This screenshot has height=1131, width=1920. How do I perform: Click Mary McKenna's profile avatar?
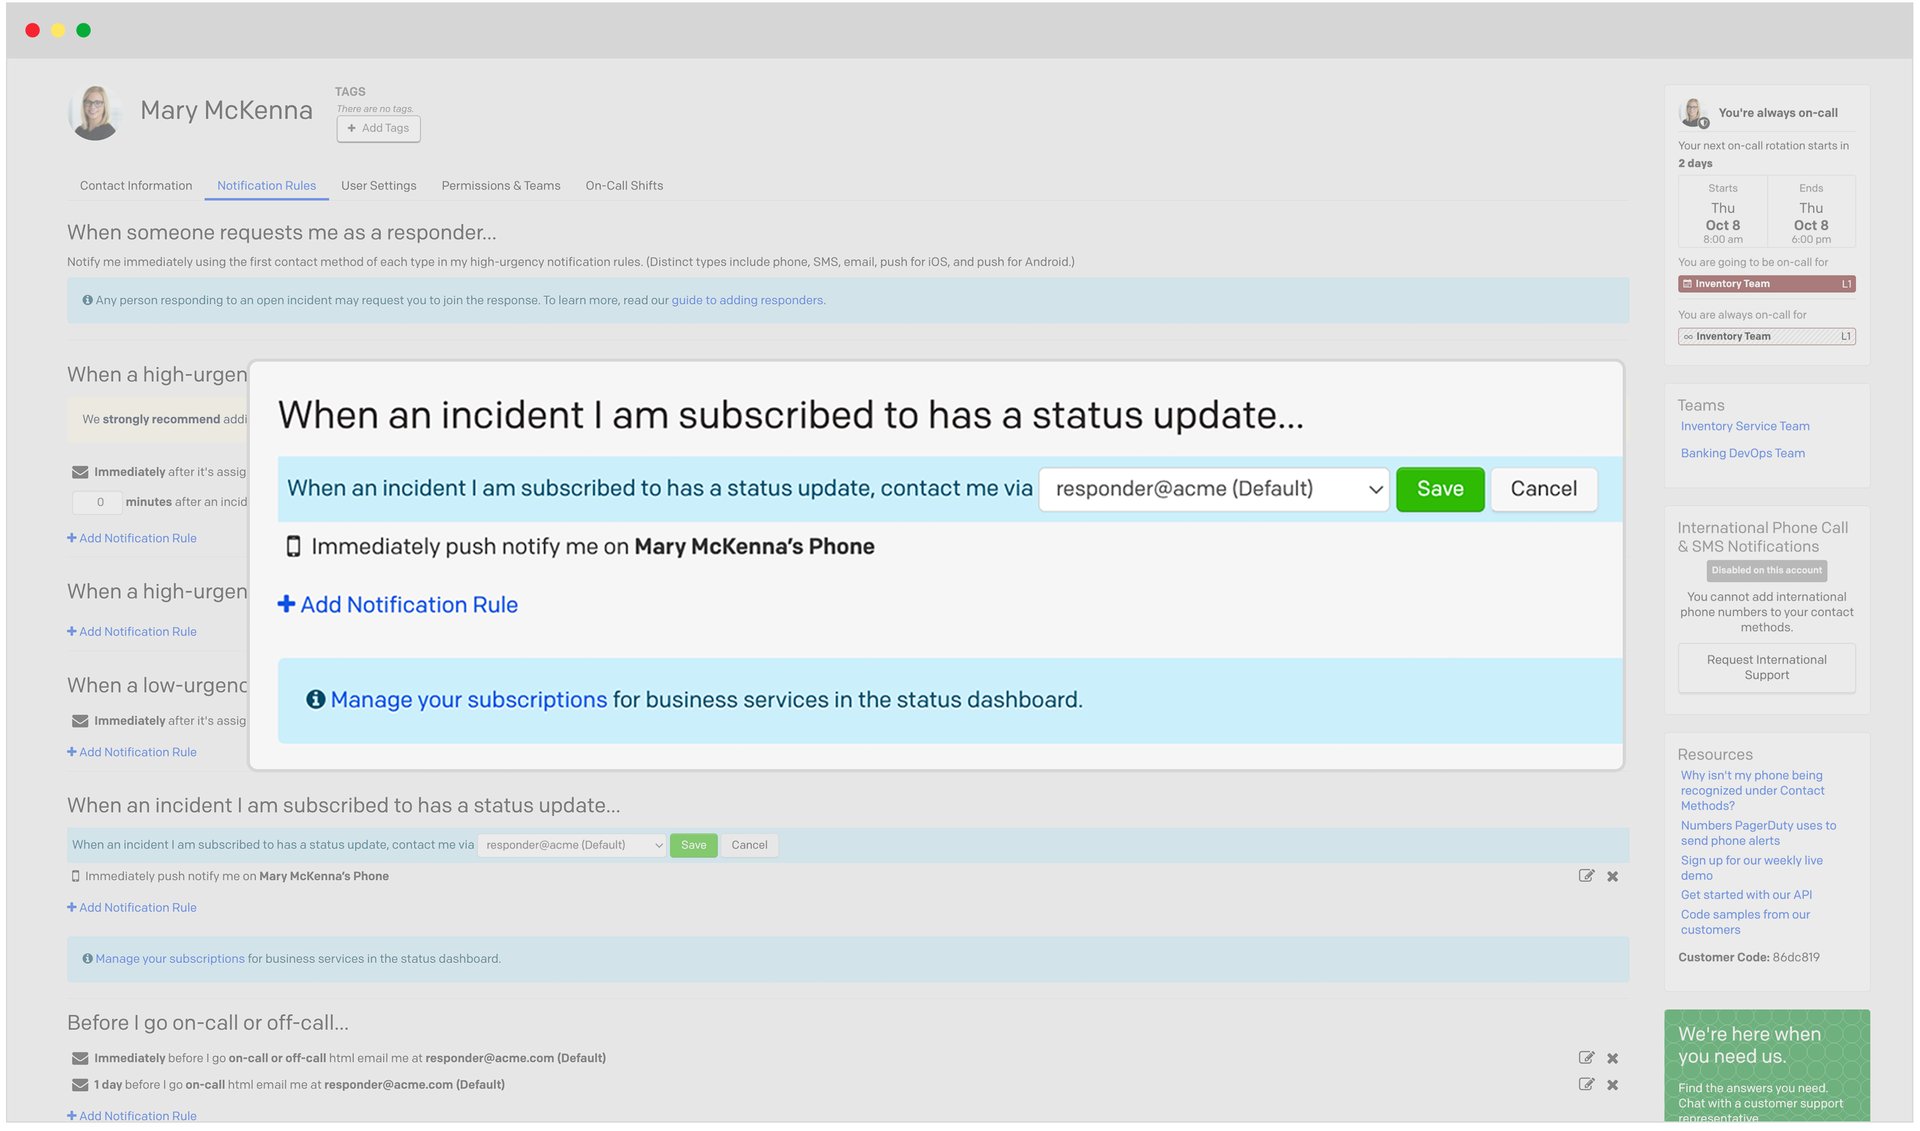click(96, 112)
